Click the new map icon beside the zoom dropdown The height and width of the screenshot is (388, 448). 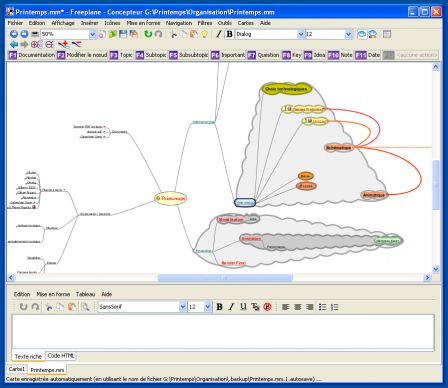pyautogui.click(x=102, y=34)
